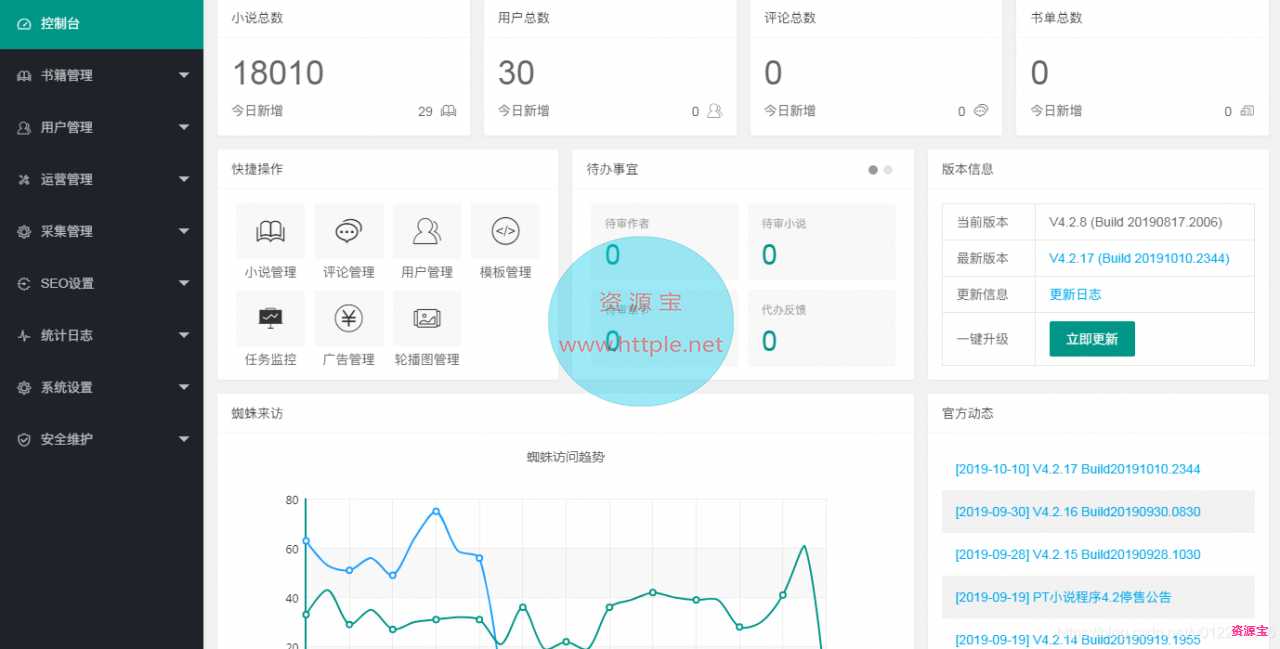This screenshot has width=1280, height=649.
Task: Click the 安全维护 shield icon in the sidebar
Action: pyautogui.click(x=24, y=440)
